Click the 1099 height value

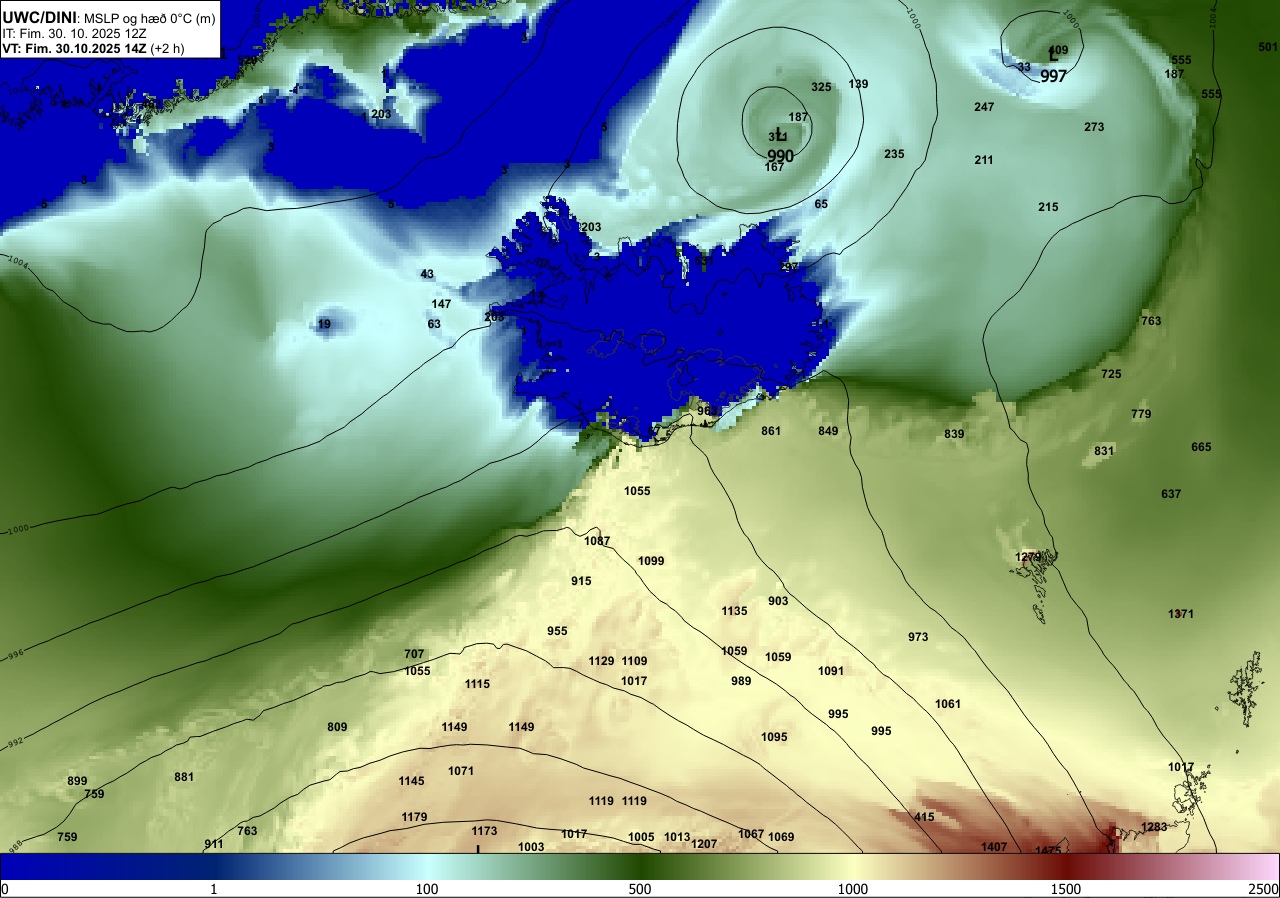[651, 561]
